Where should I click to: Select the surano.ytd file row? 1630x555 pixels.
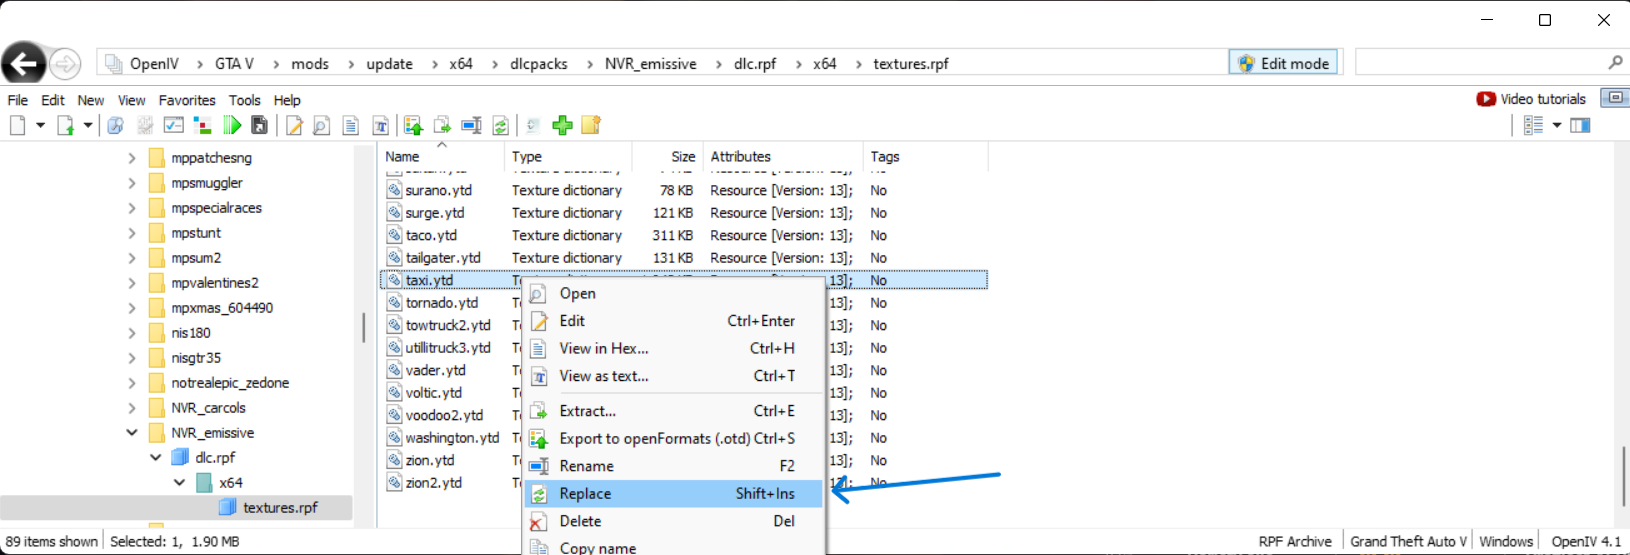[x=684, y=190]
